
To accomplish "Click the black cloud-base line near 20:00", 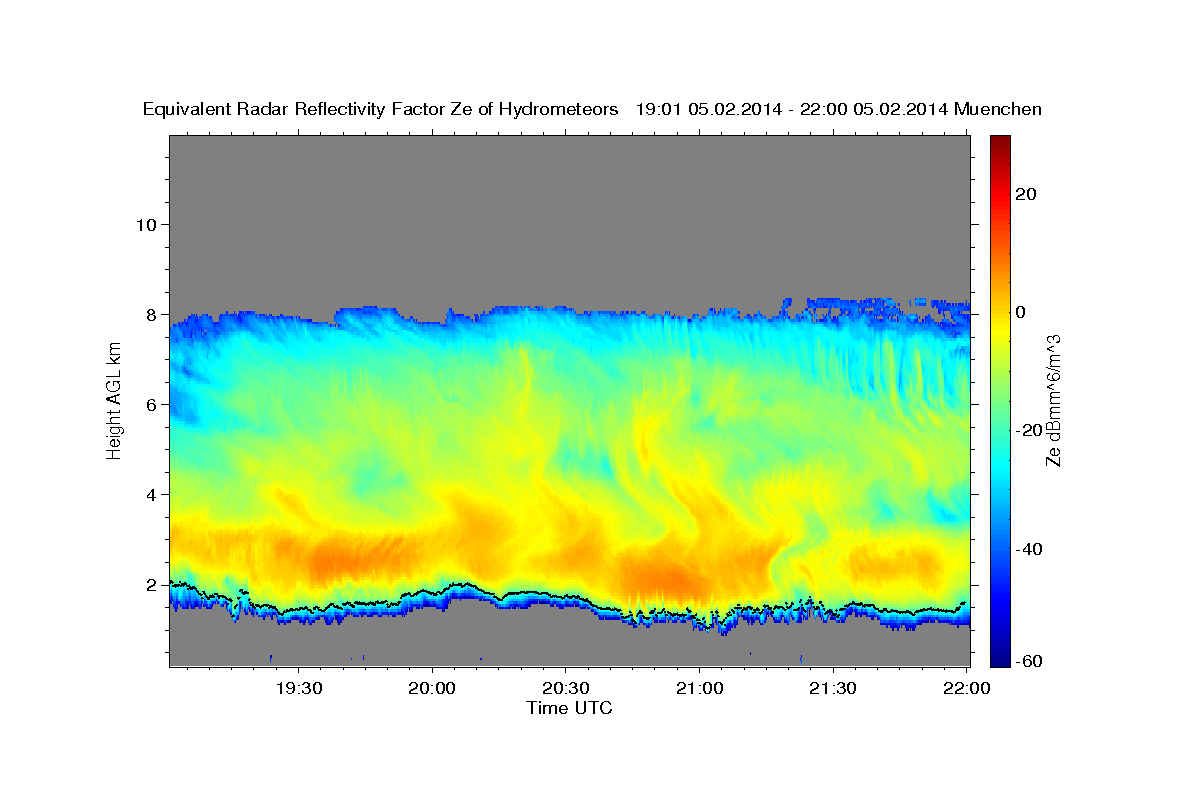I will tap(433, 592).
